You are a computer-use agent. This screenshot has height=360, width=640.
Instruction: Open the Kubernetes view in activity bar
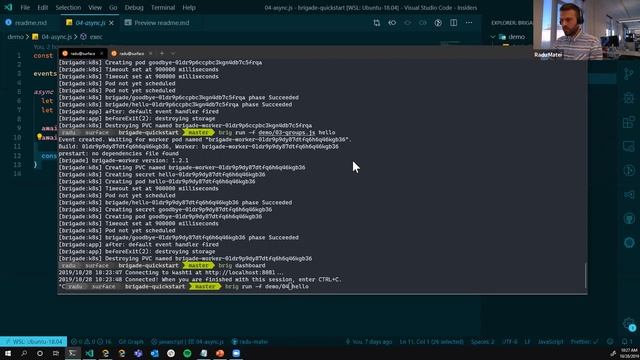[629, 242]
